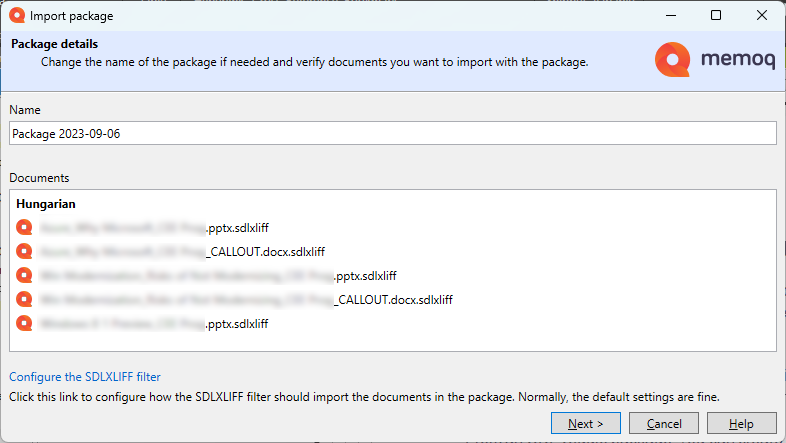Minimize the Import package dialog
Screen dimensions: 786x443
tap(671, 16)
